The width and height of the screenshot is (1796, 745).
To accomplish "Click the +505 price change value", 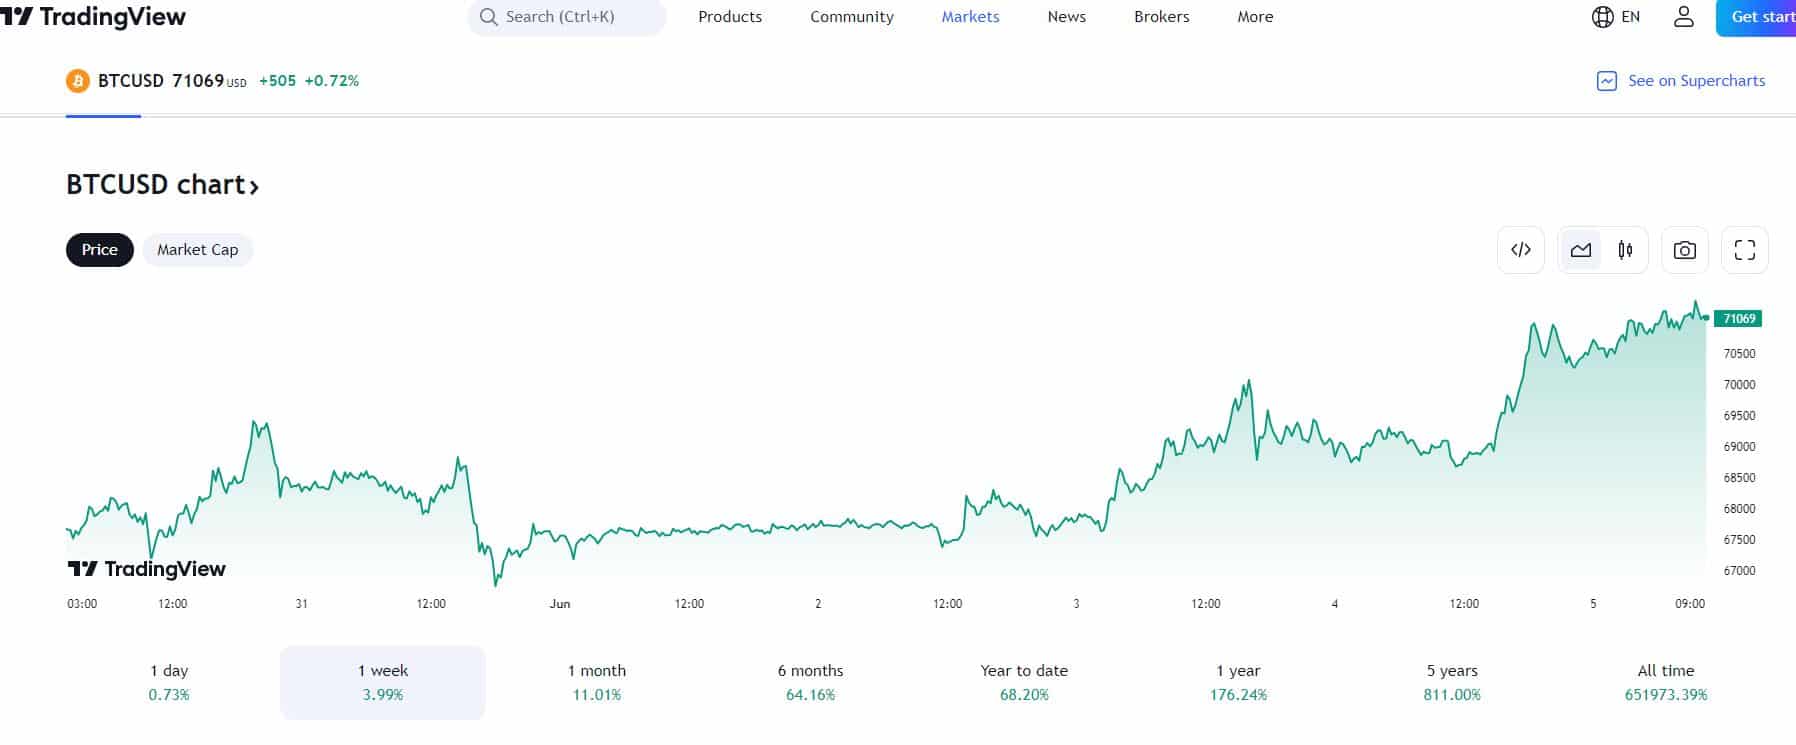I will tap(277, 81).
